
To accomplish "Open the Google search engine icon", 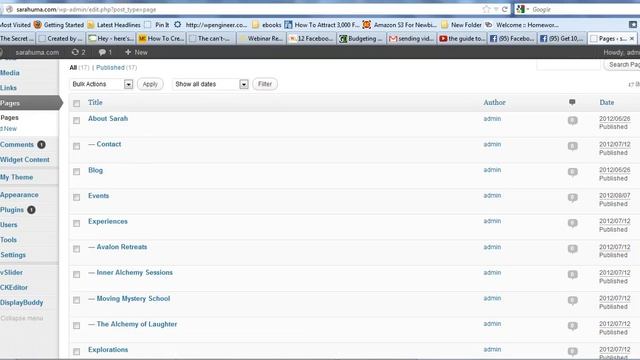I will pyautogui.click(x=520, y=9).
